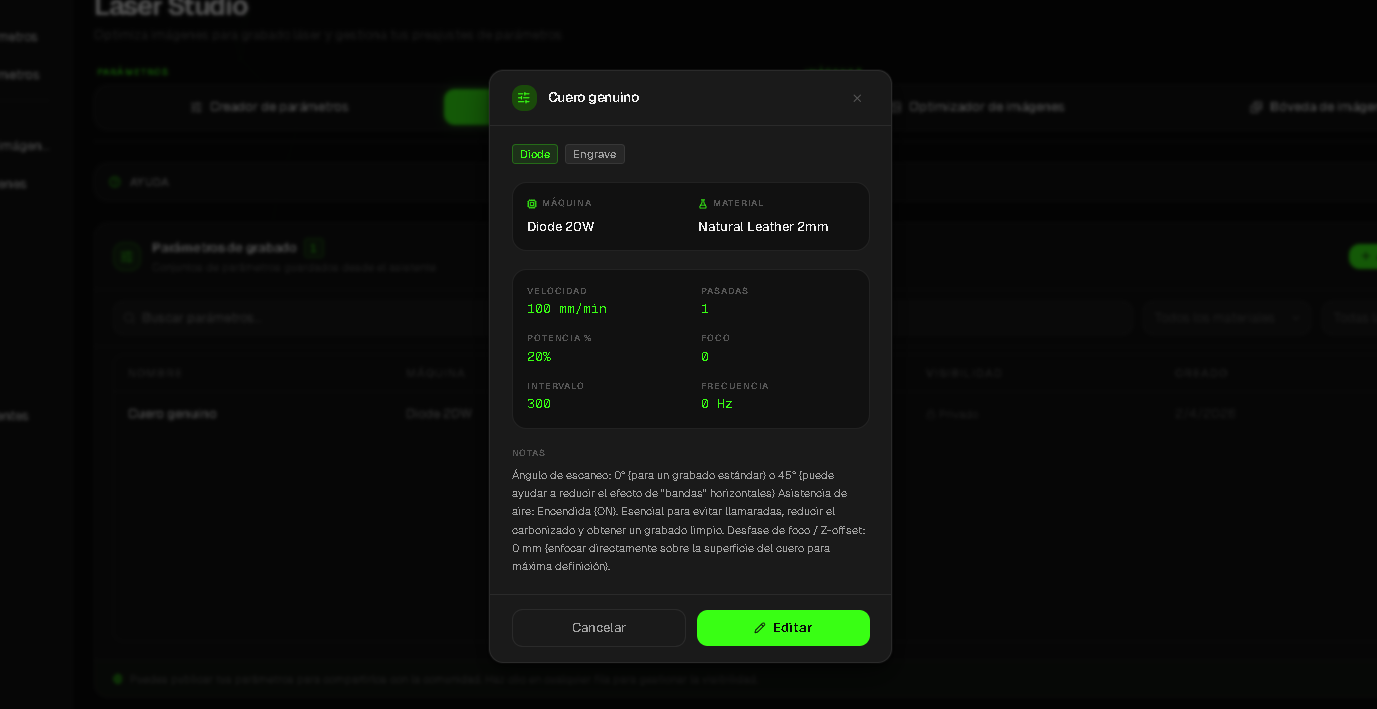This screenshot has width=1377, height=709.
Task: Click into the Buscar parámetros search field
Action: (300, 318)
